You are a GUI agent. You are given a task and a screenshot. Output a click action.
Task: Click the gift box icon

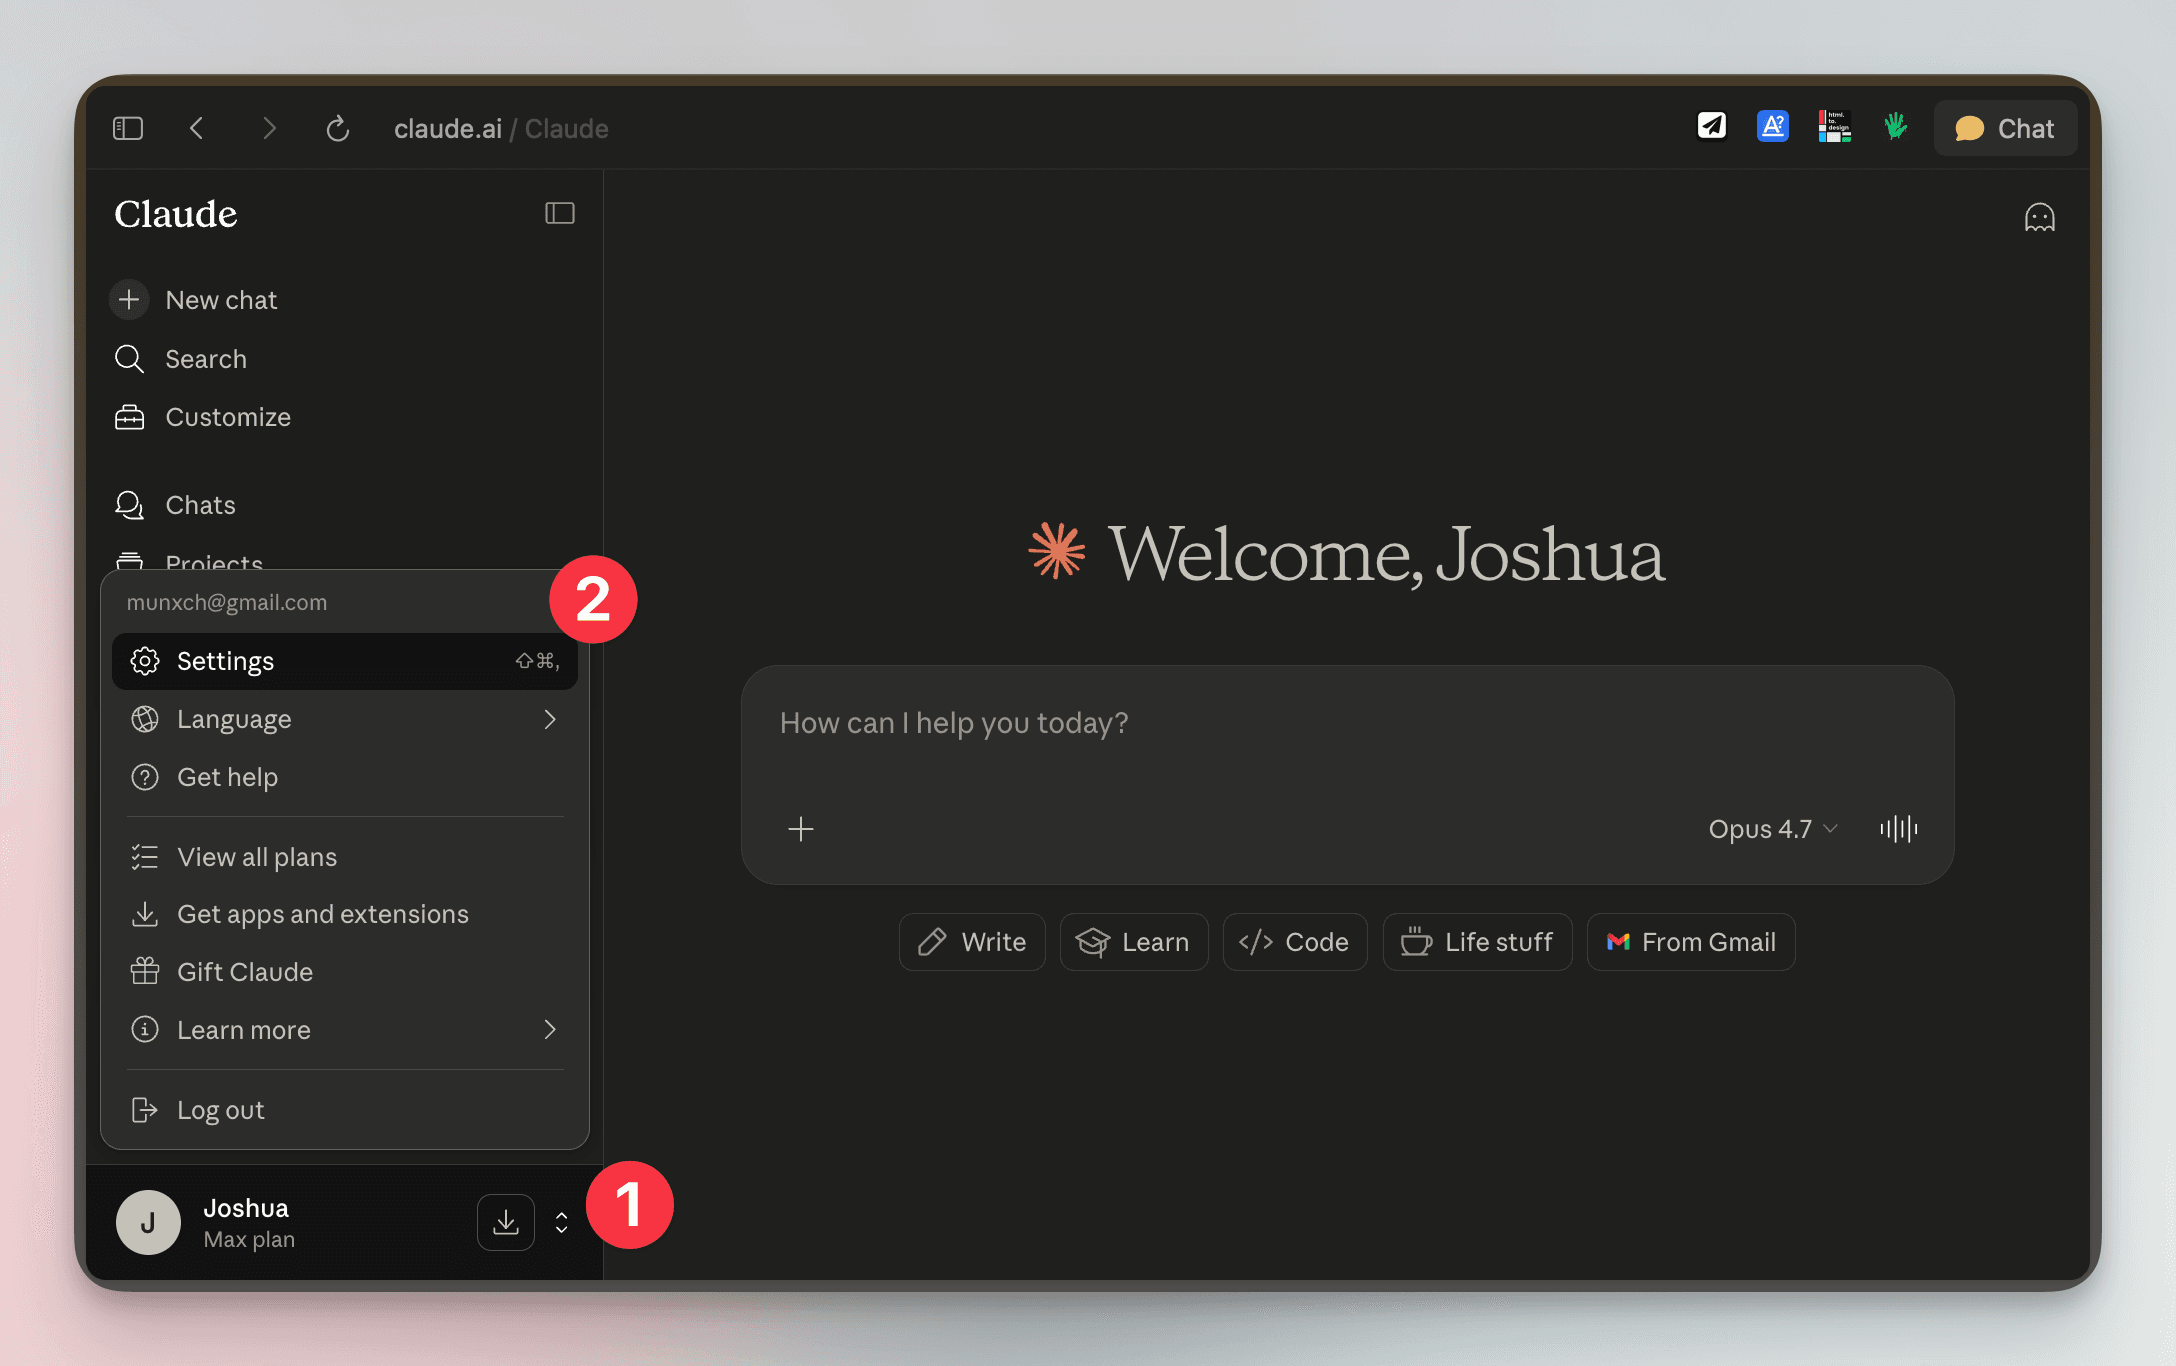click(145, 971)
